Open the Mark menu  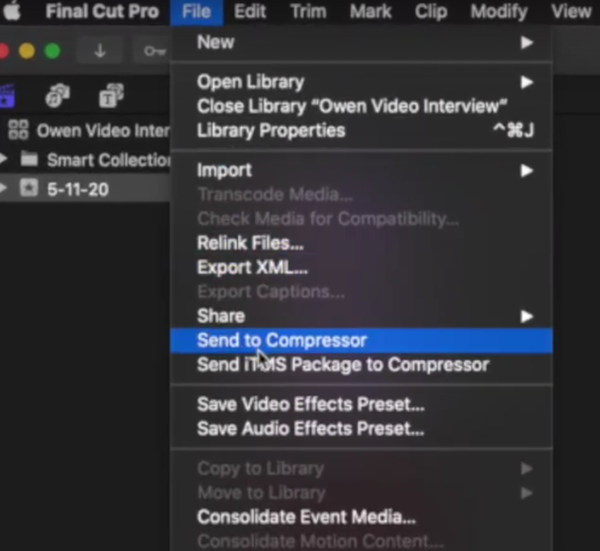coord(370,11)
